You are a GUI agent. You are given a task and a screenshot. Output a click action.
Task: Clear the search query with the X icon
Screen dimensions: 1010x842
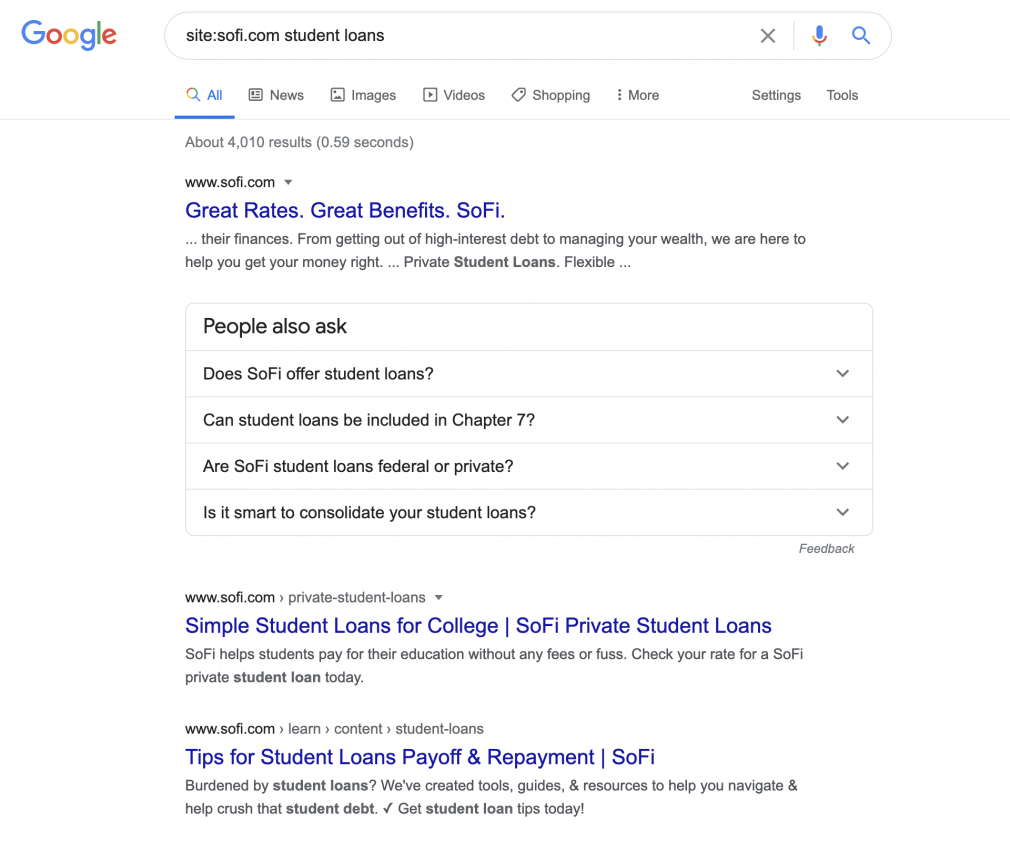(767, 35)
